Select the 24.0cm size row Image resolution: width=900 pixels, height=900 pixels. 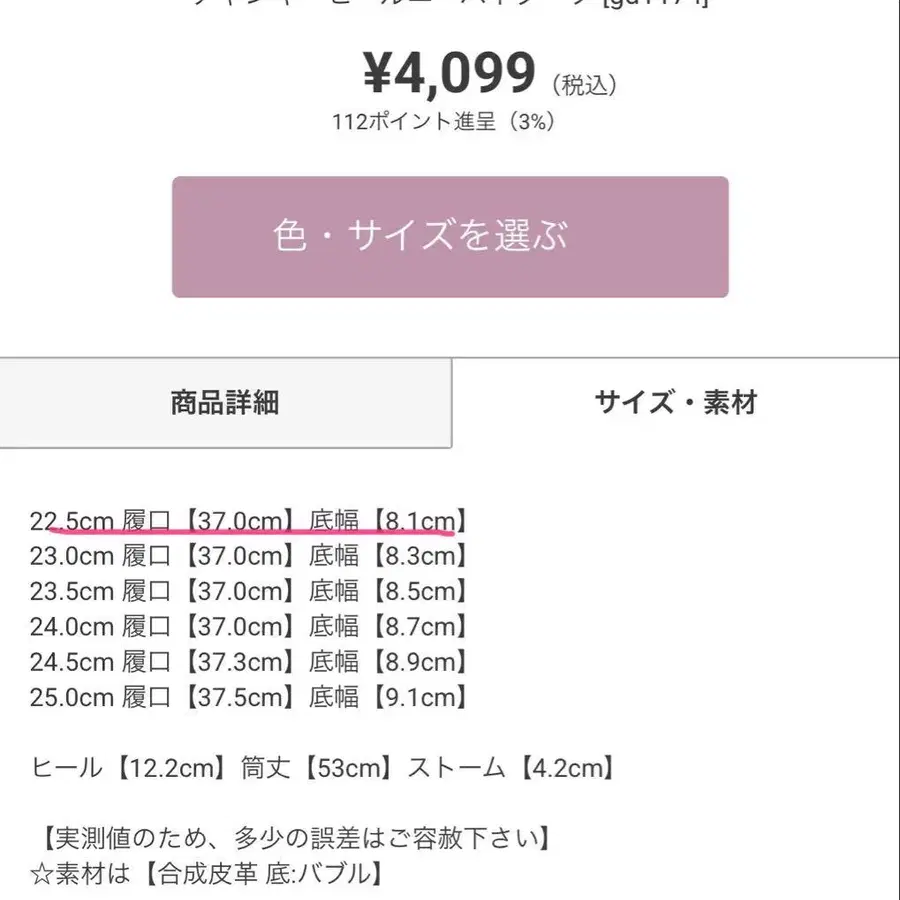[247, 626]
